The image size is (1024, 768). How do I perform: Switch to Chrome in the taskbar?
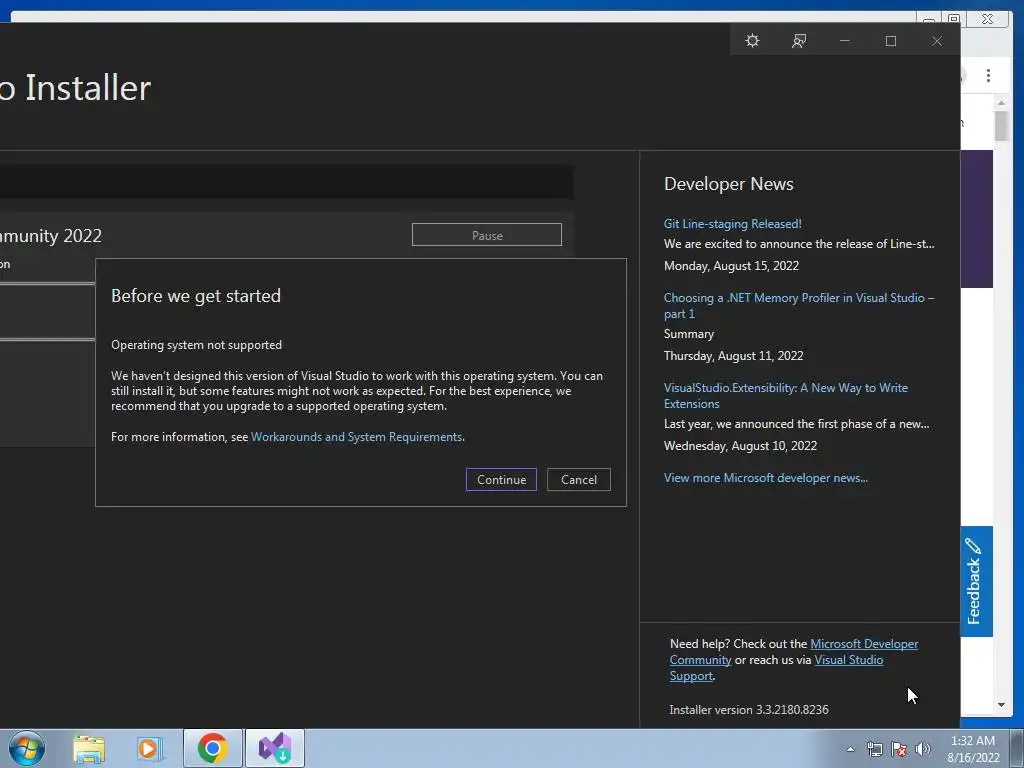coord(212,748)
